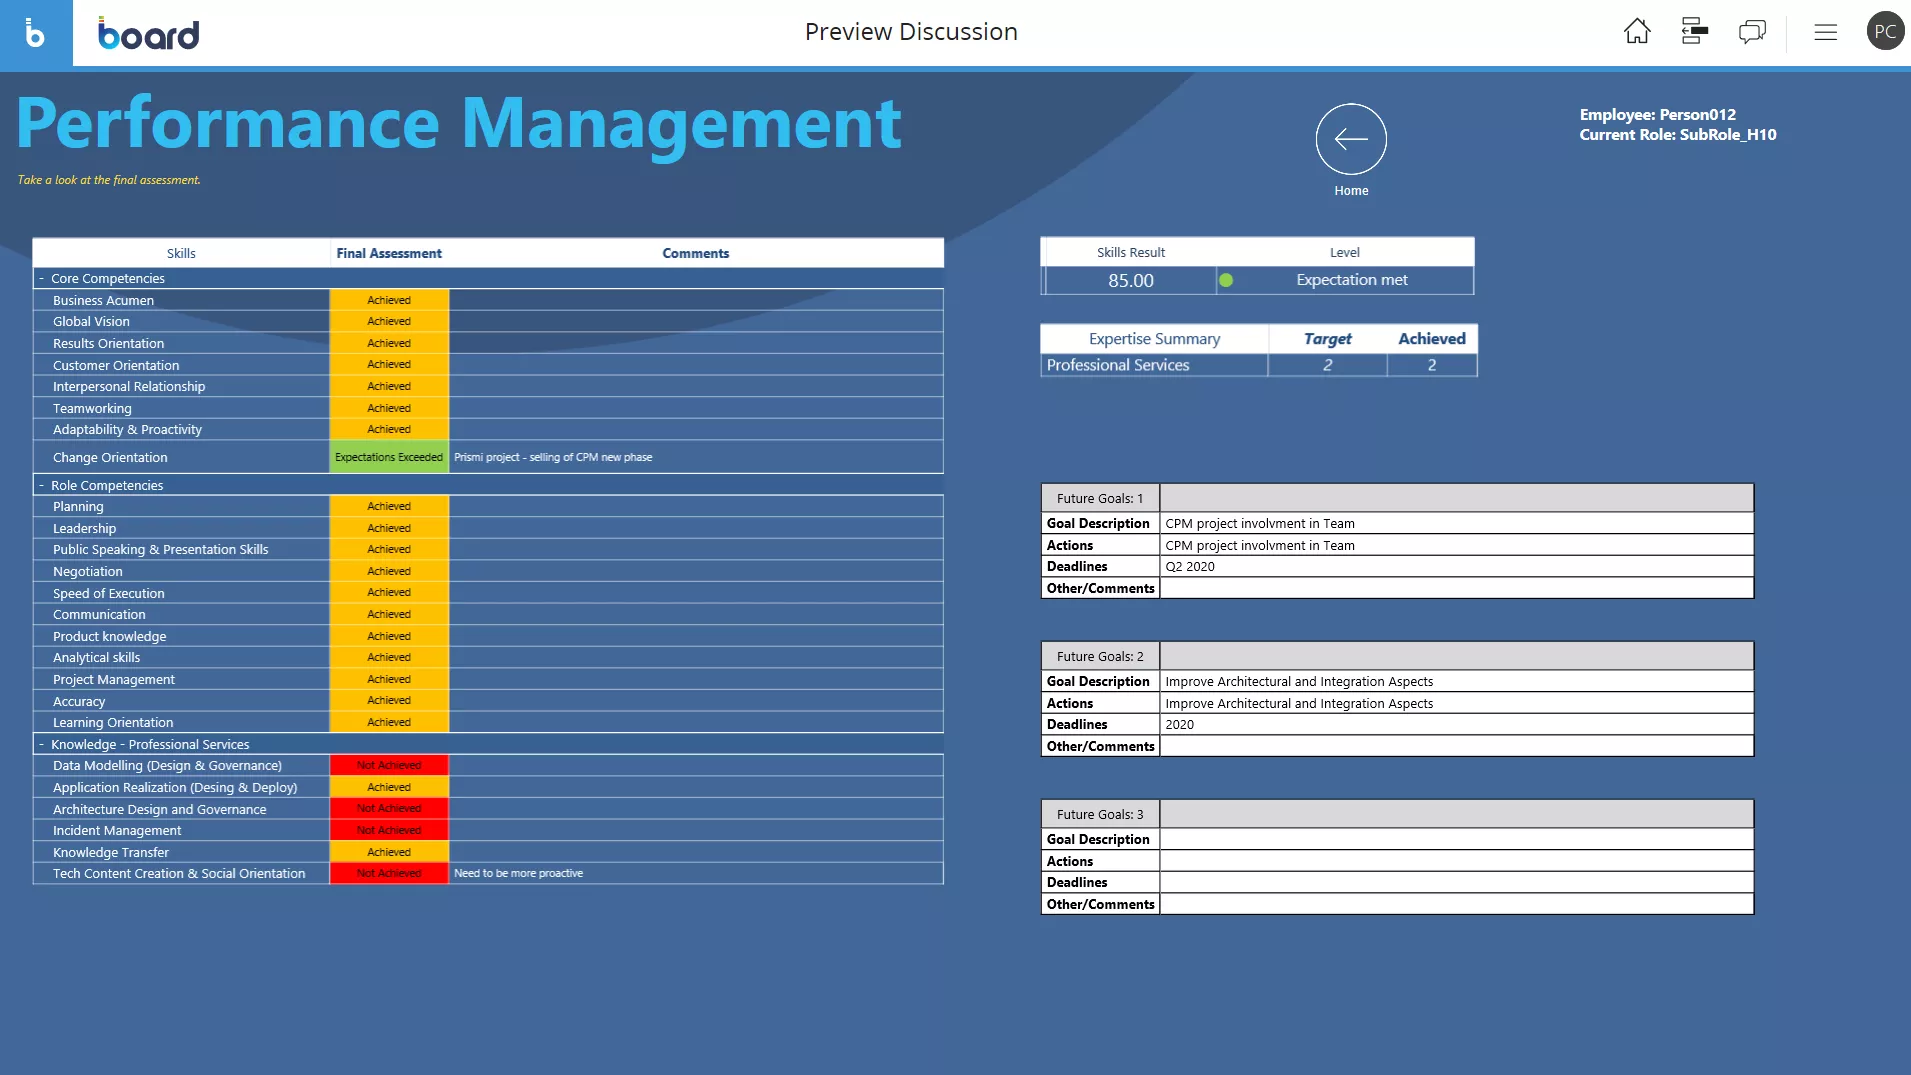The width and height of the screenshot is (1911, 1075).
Task: Collapse the Role Competencies group
Action: tap(41, 486)
